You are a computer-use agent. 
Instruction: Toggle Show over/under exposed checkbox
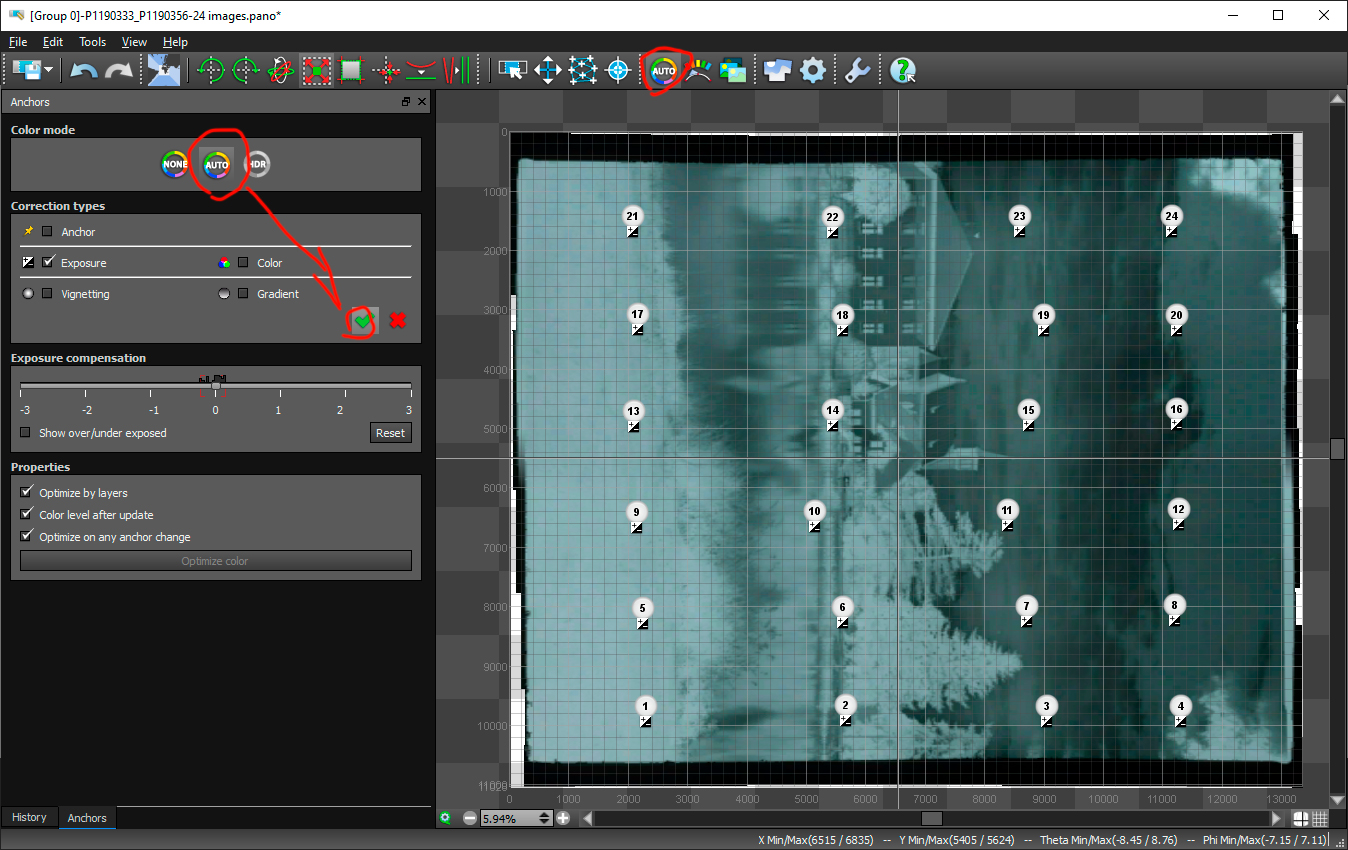tap(26, 433)
